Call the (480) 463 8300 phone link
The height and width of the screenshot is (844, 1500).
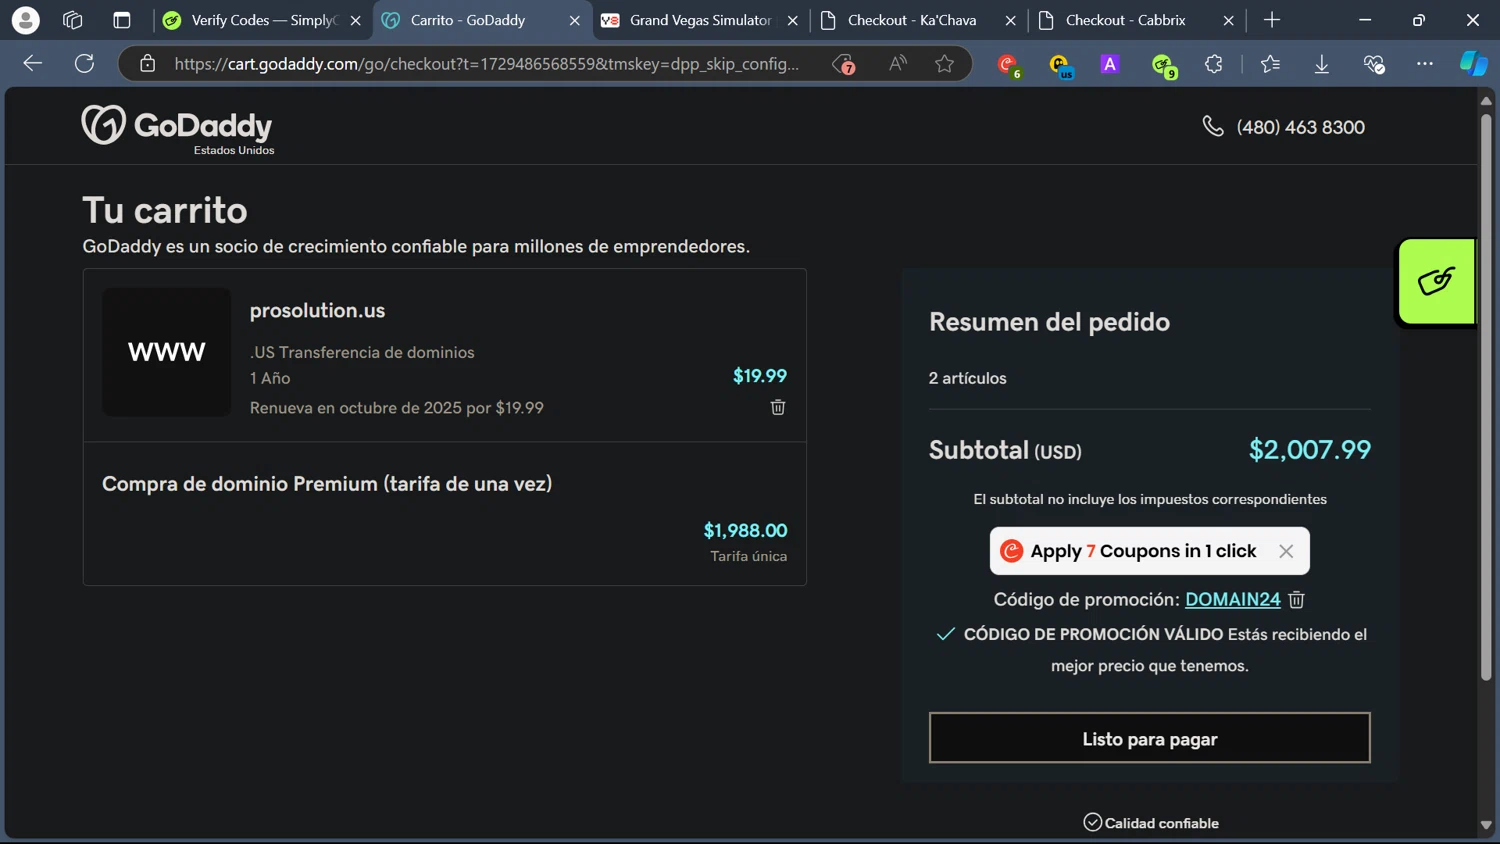click(1284, 127)
